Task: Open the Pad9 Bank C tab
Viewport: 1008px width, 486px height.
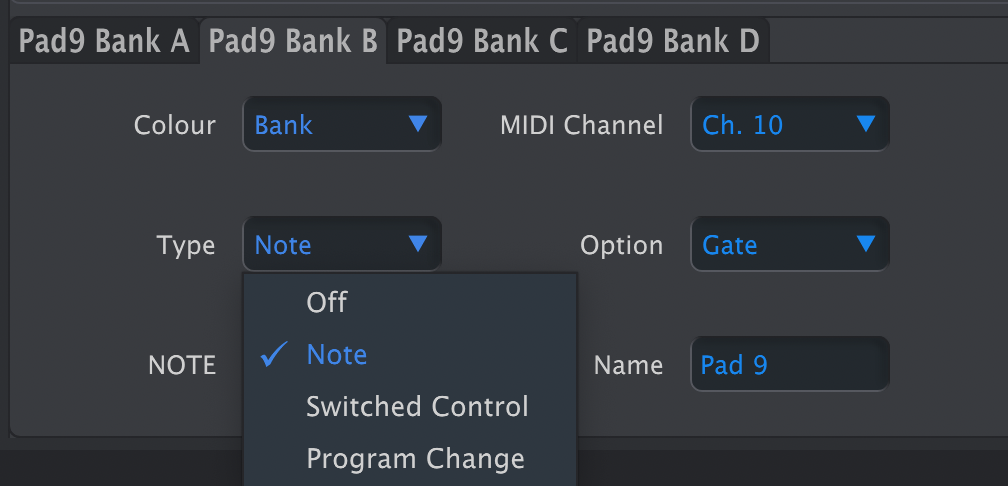Action: click(482, 40)
